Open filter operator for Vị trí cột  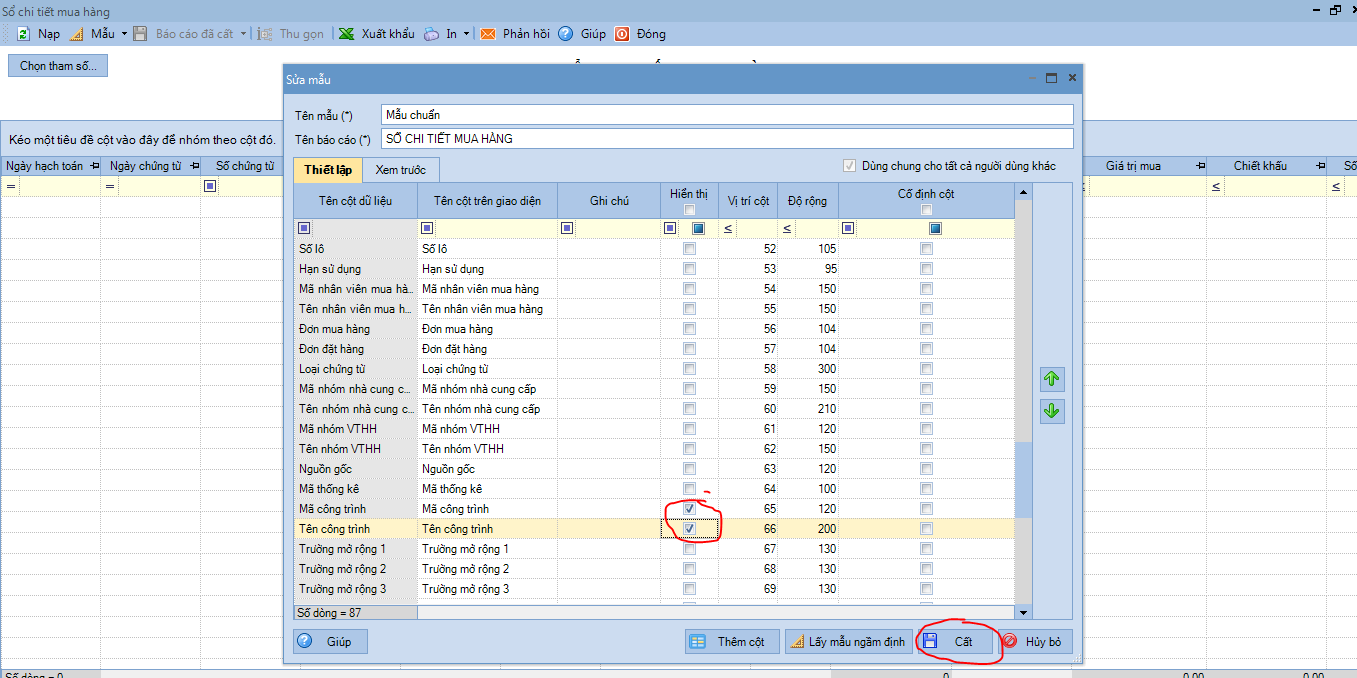tap(728, 229)
